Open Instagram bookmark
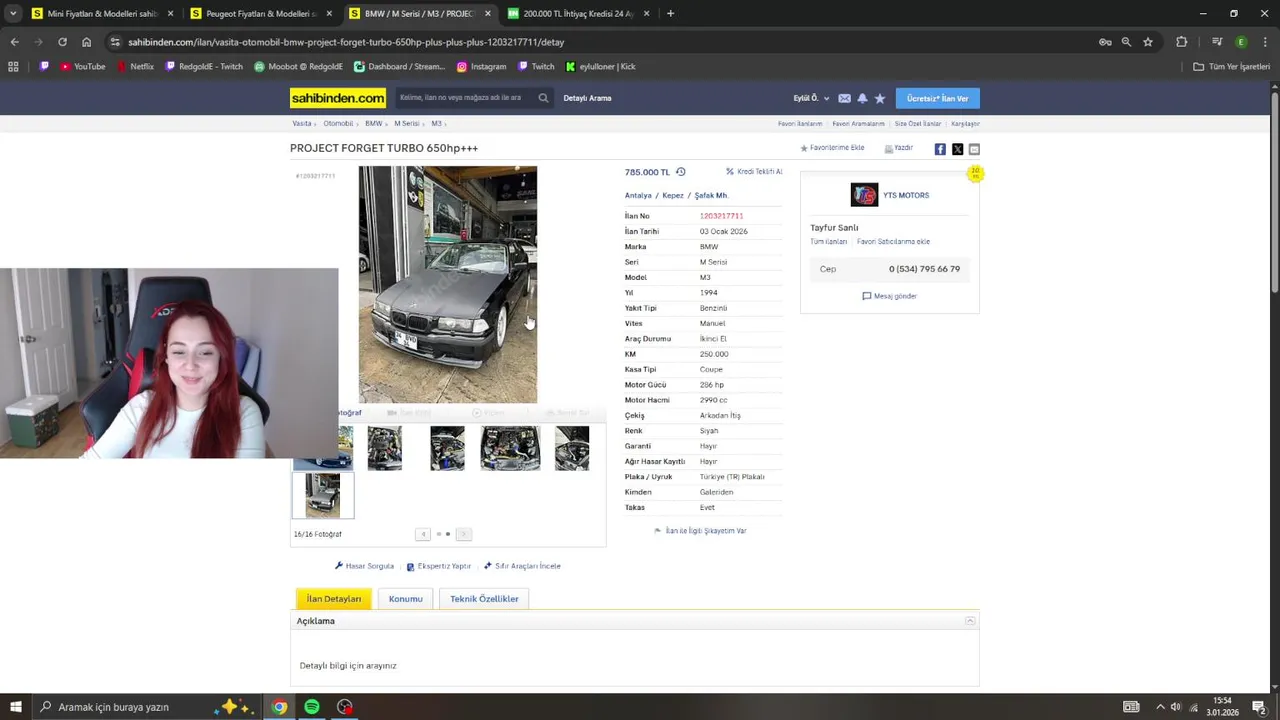The width and height of the screenshot is (1280, 720). [481, 67]
